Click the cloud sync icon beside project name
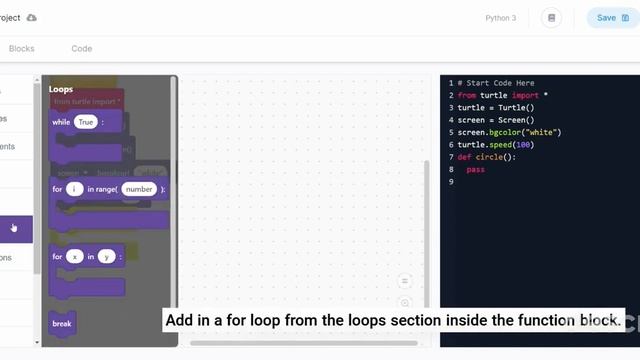Viewport: 640px width, 360px height. [31, 18]
